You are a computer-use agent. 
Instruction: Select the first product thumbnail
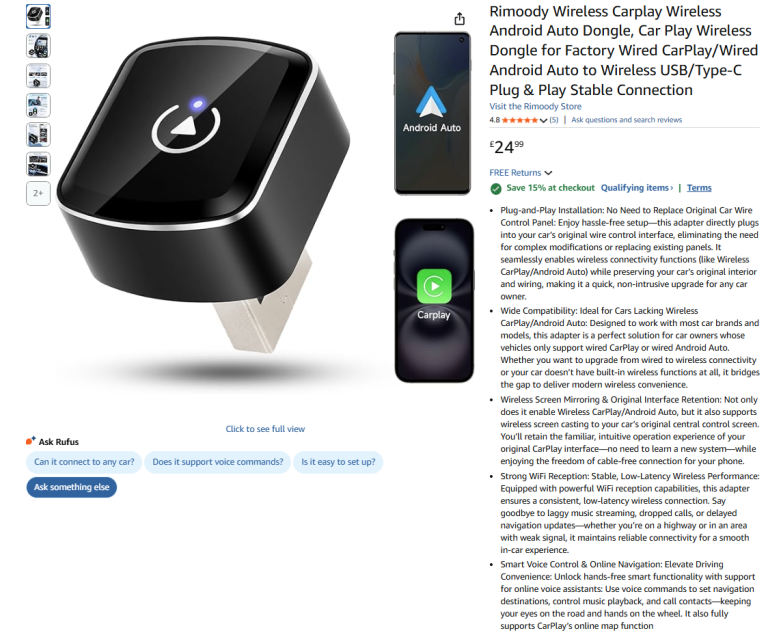pos(38,17)
